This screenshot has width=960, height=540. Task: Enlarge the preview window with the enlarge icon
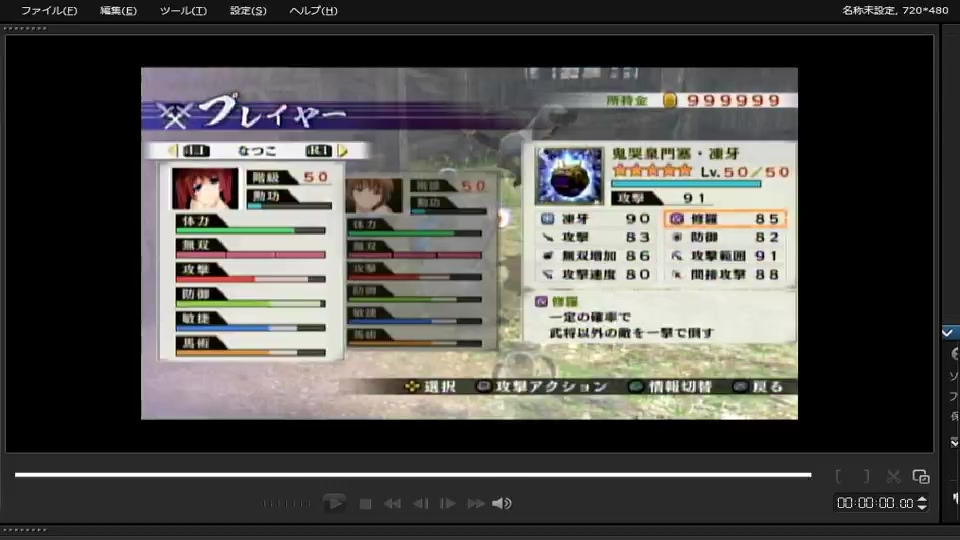921,476
